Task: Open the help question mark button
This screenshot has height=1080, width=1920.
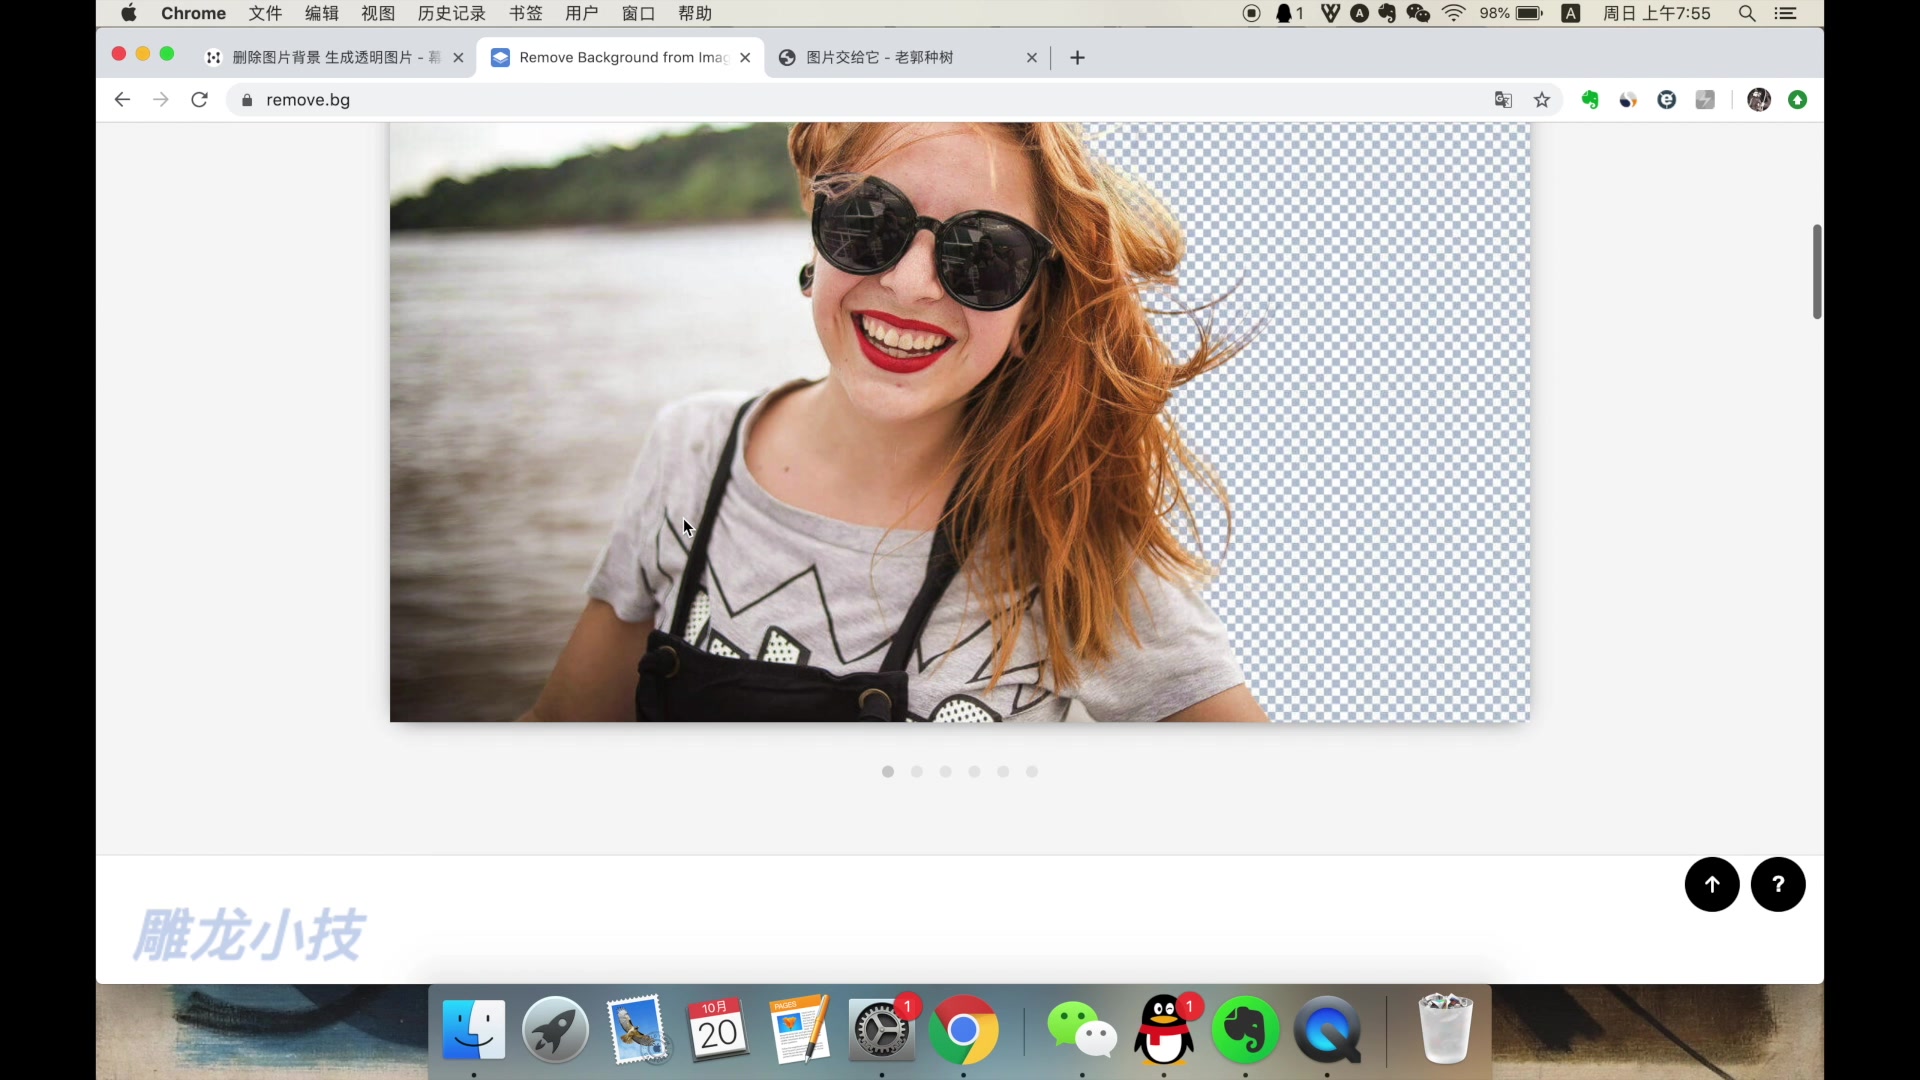Action: tap(1777, 884)
